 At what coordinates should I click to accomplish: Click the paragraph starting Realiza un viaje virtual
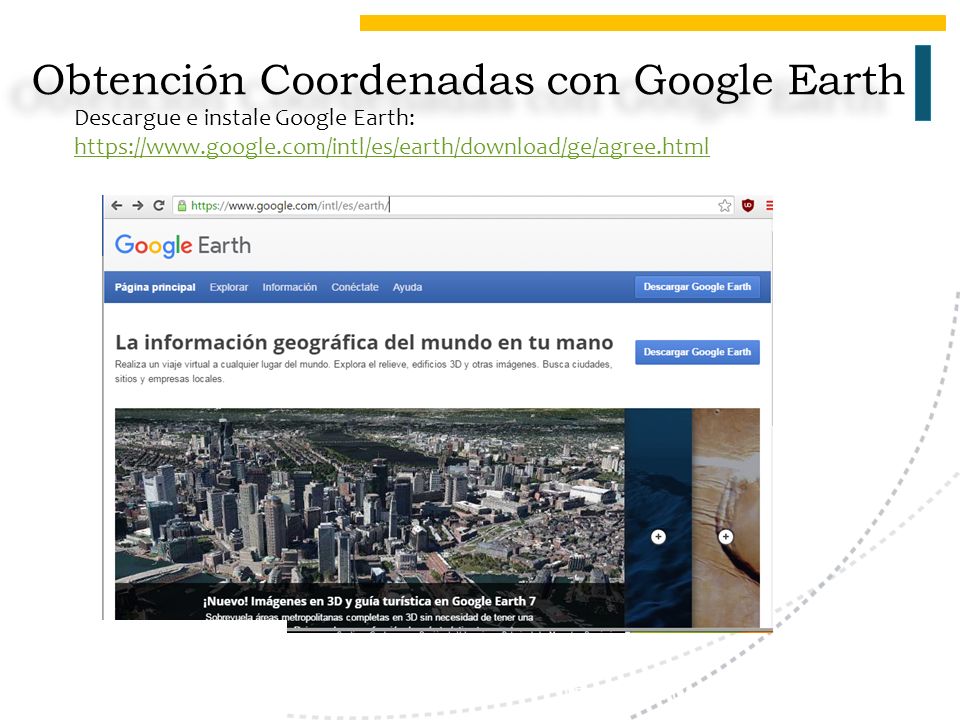(364, 372)
